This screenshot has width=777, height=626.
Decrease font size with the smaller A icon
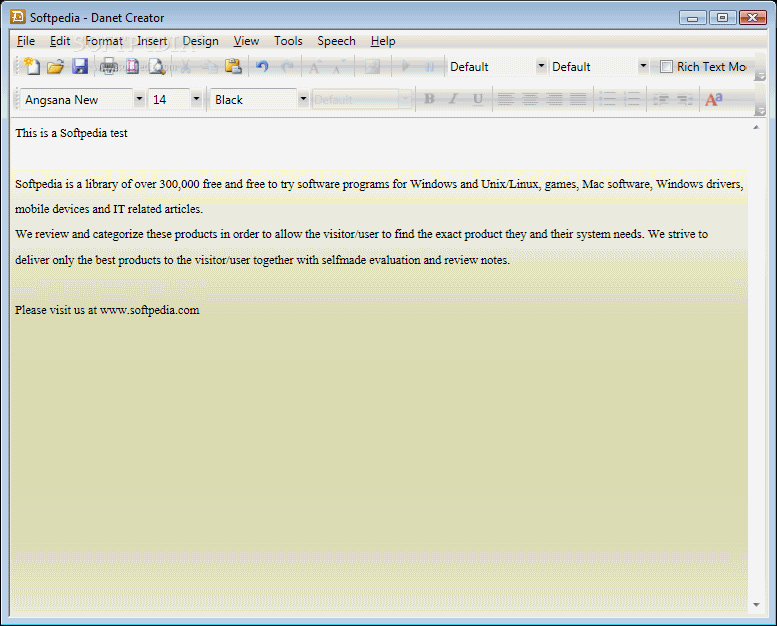tap(339, 66)
